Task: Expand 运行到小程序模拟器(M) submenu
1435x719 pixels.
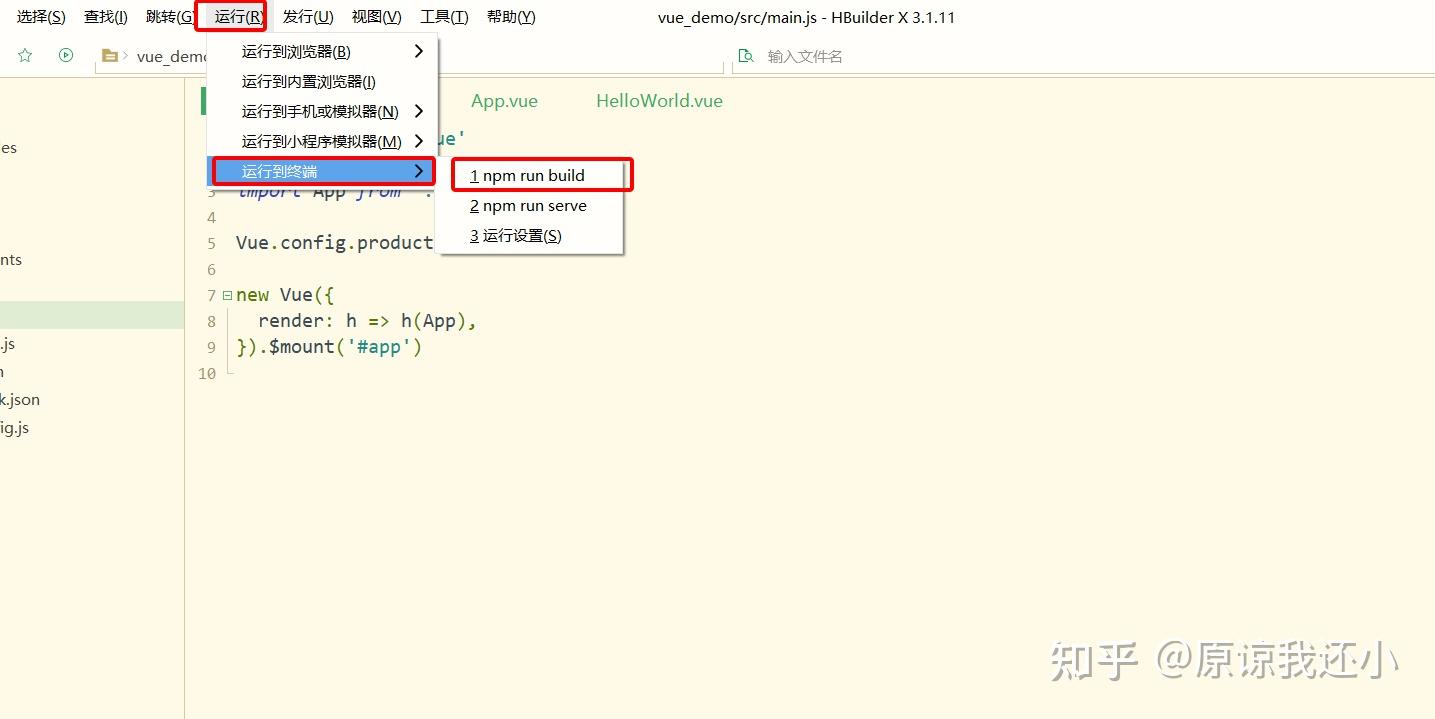Action: coord(322,142)
